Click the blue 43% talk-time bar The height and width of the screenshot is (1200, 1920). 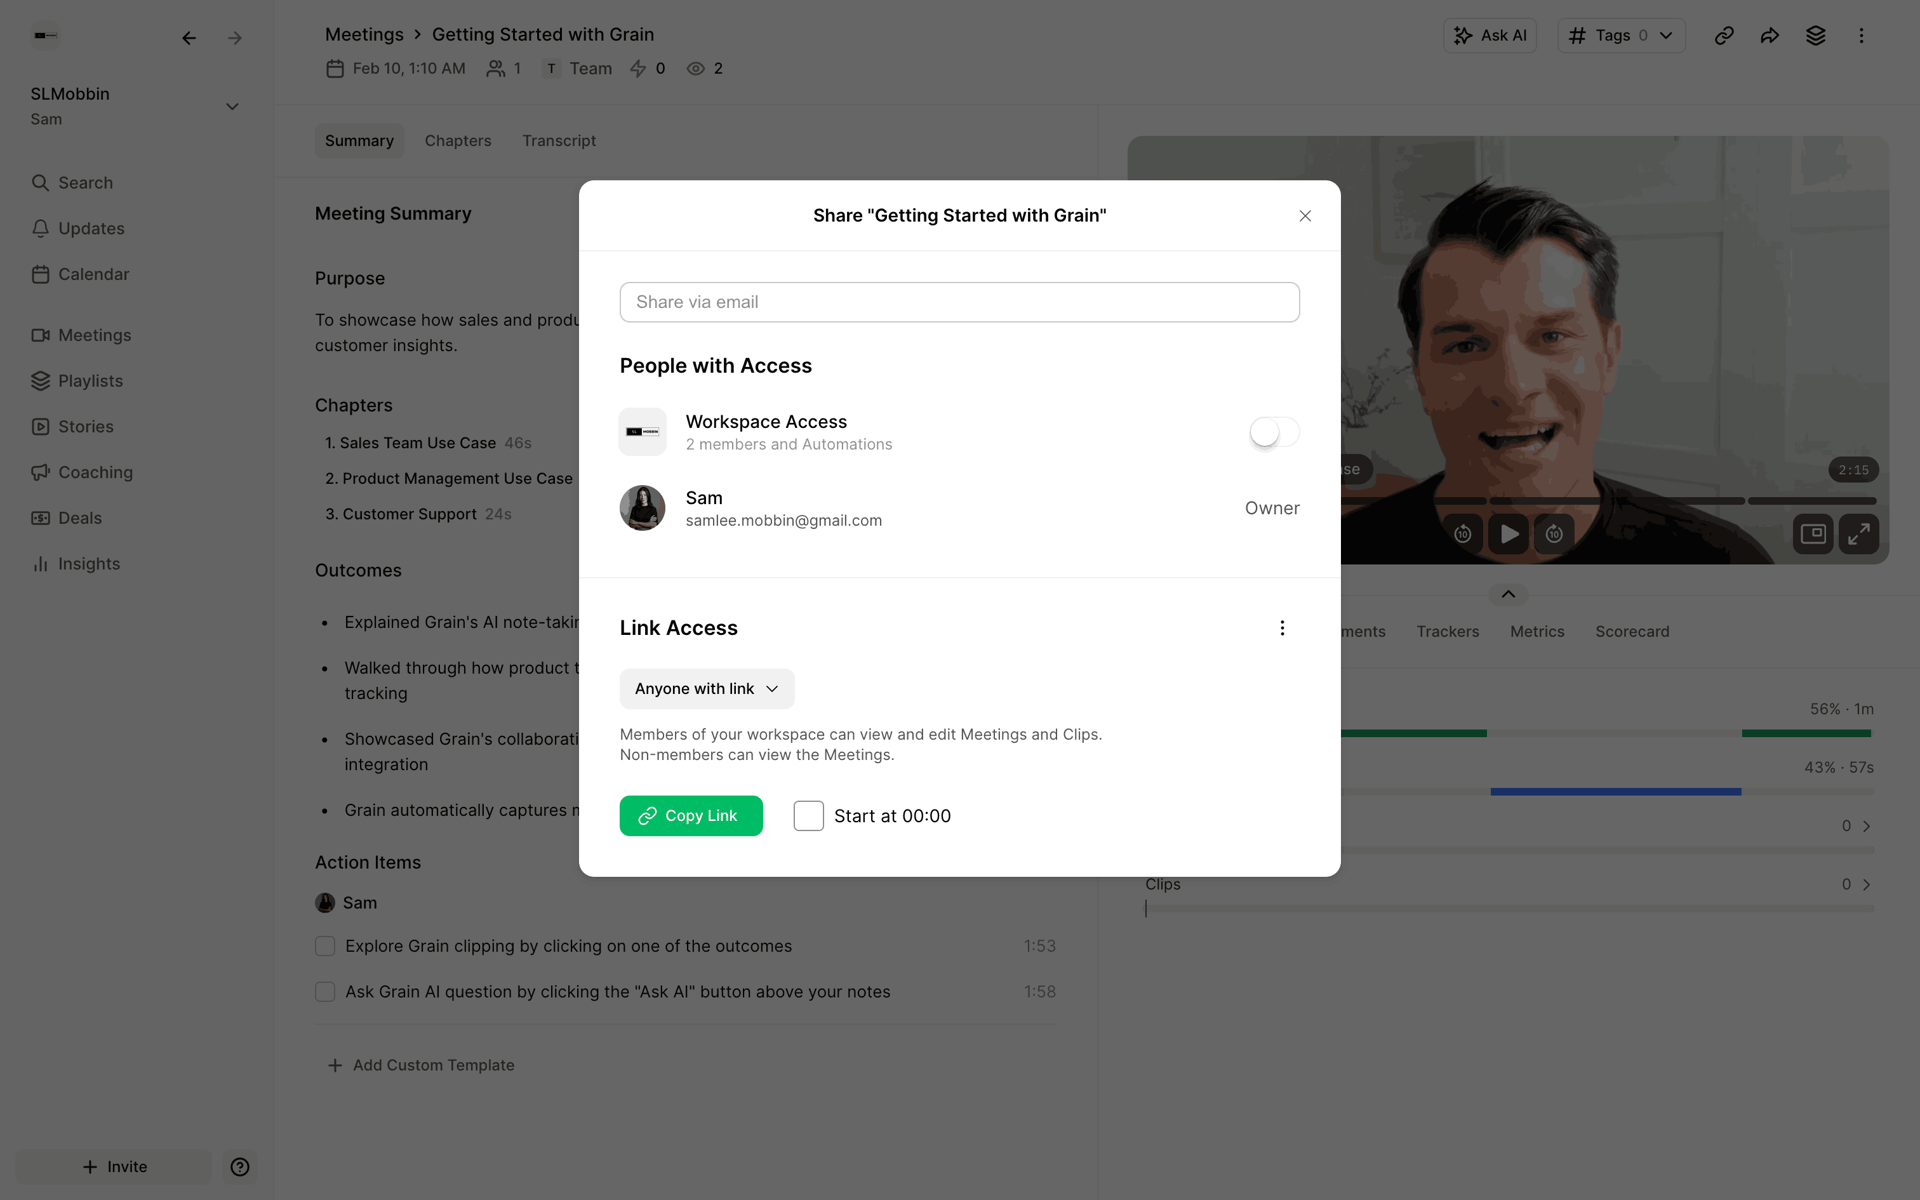click(1616, 792)
